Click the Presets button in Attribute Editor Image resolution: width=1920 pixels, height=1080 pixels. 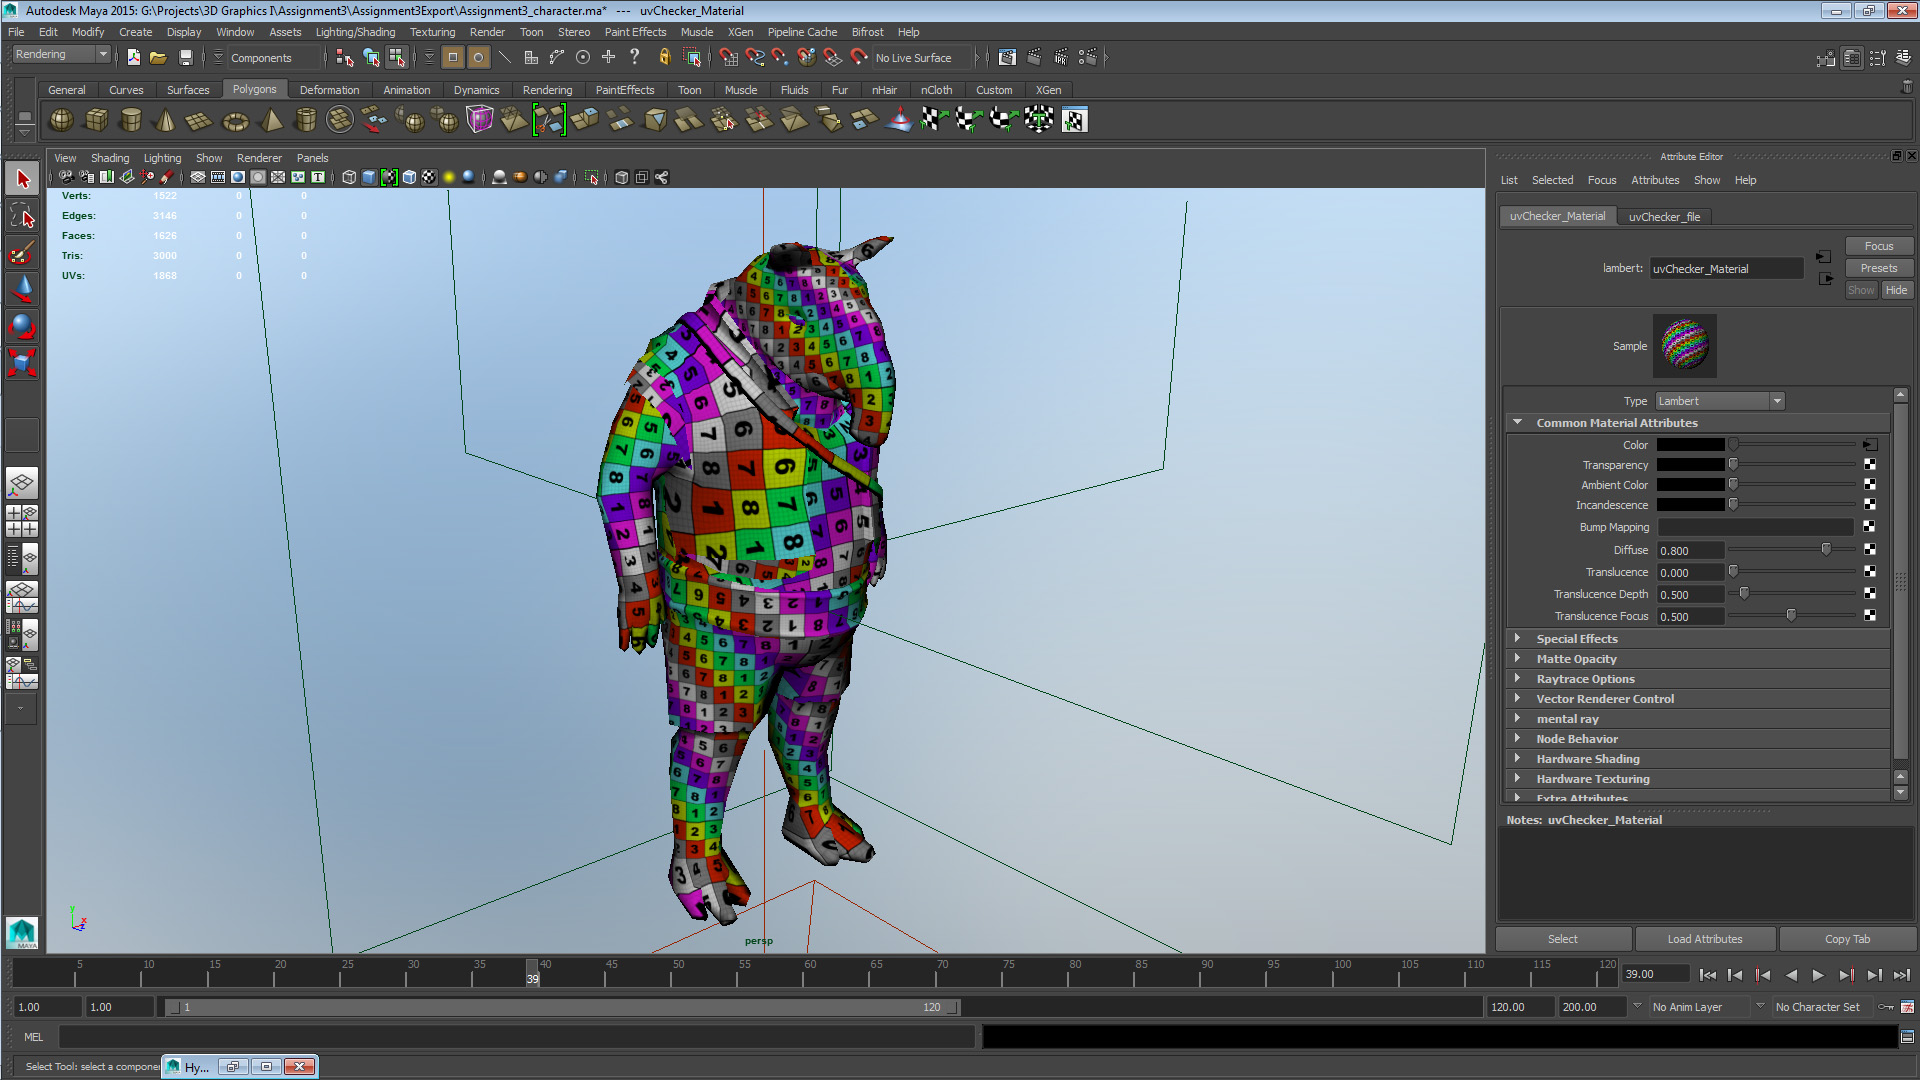pyautogui.click(x=1878, y=267)
